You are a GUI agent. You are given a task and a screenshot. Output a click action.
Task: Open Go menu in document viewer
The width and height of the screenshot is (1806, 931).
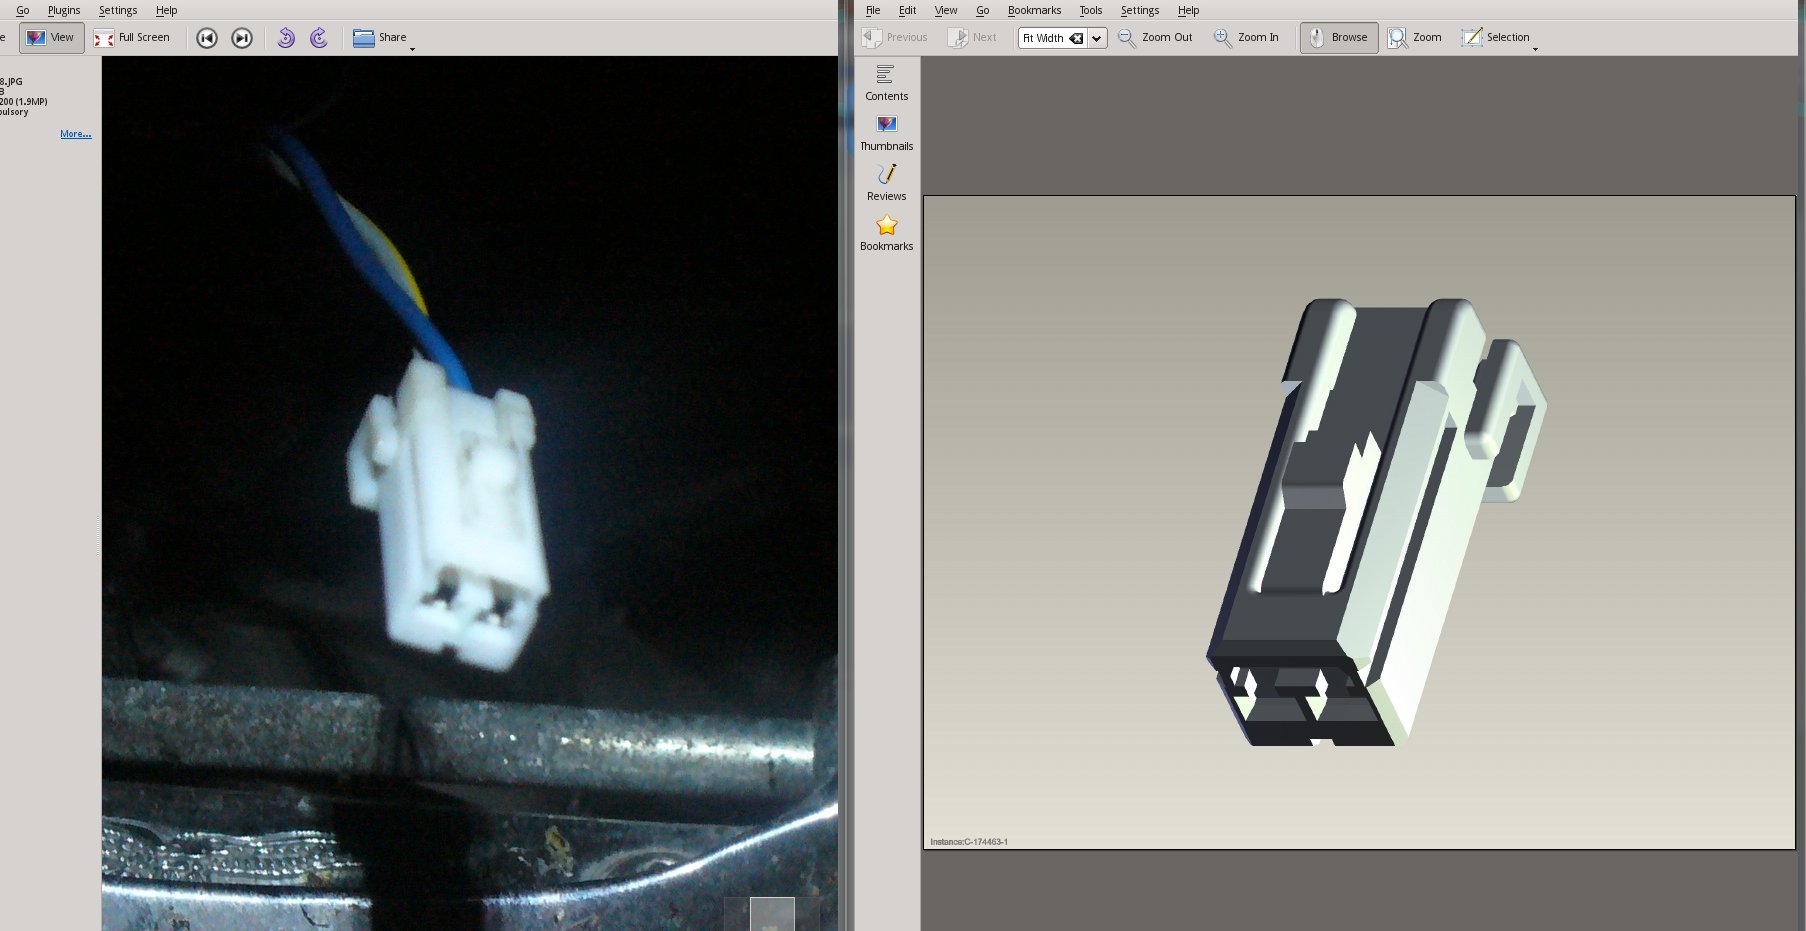pos(983,10)
